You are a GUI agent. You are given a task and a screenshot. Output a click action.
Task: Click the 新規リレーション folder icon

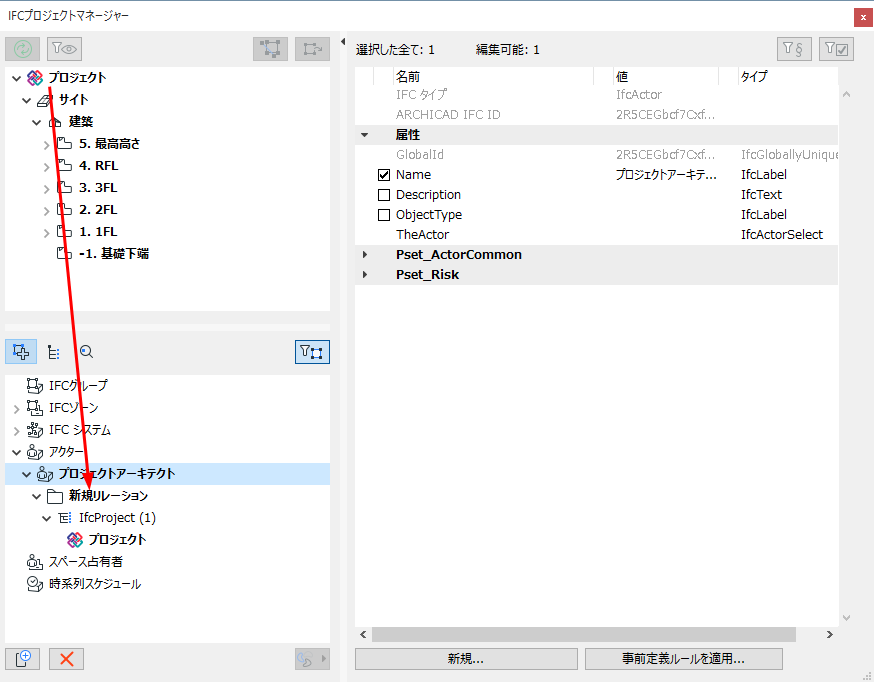tap(55, 496)
